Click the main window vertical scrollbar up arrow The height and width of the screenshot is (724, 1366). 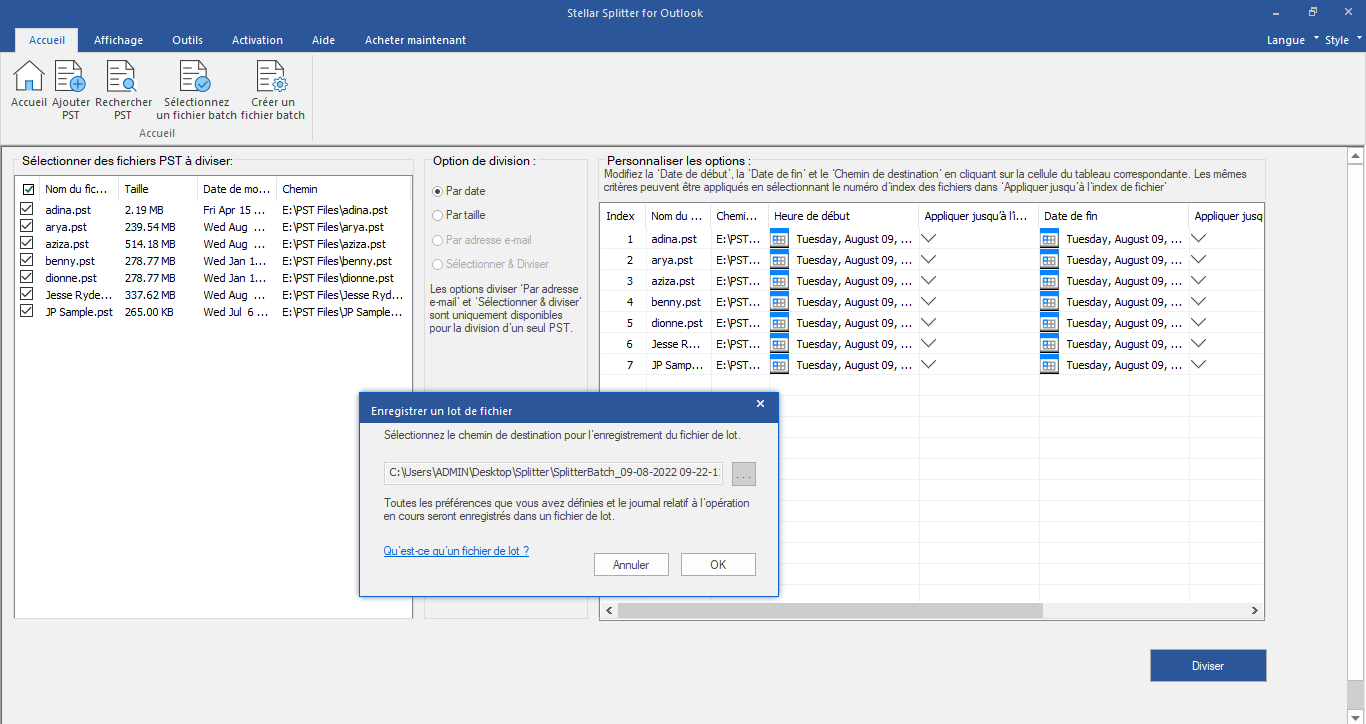click(1356, 155)
